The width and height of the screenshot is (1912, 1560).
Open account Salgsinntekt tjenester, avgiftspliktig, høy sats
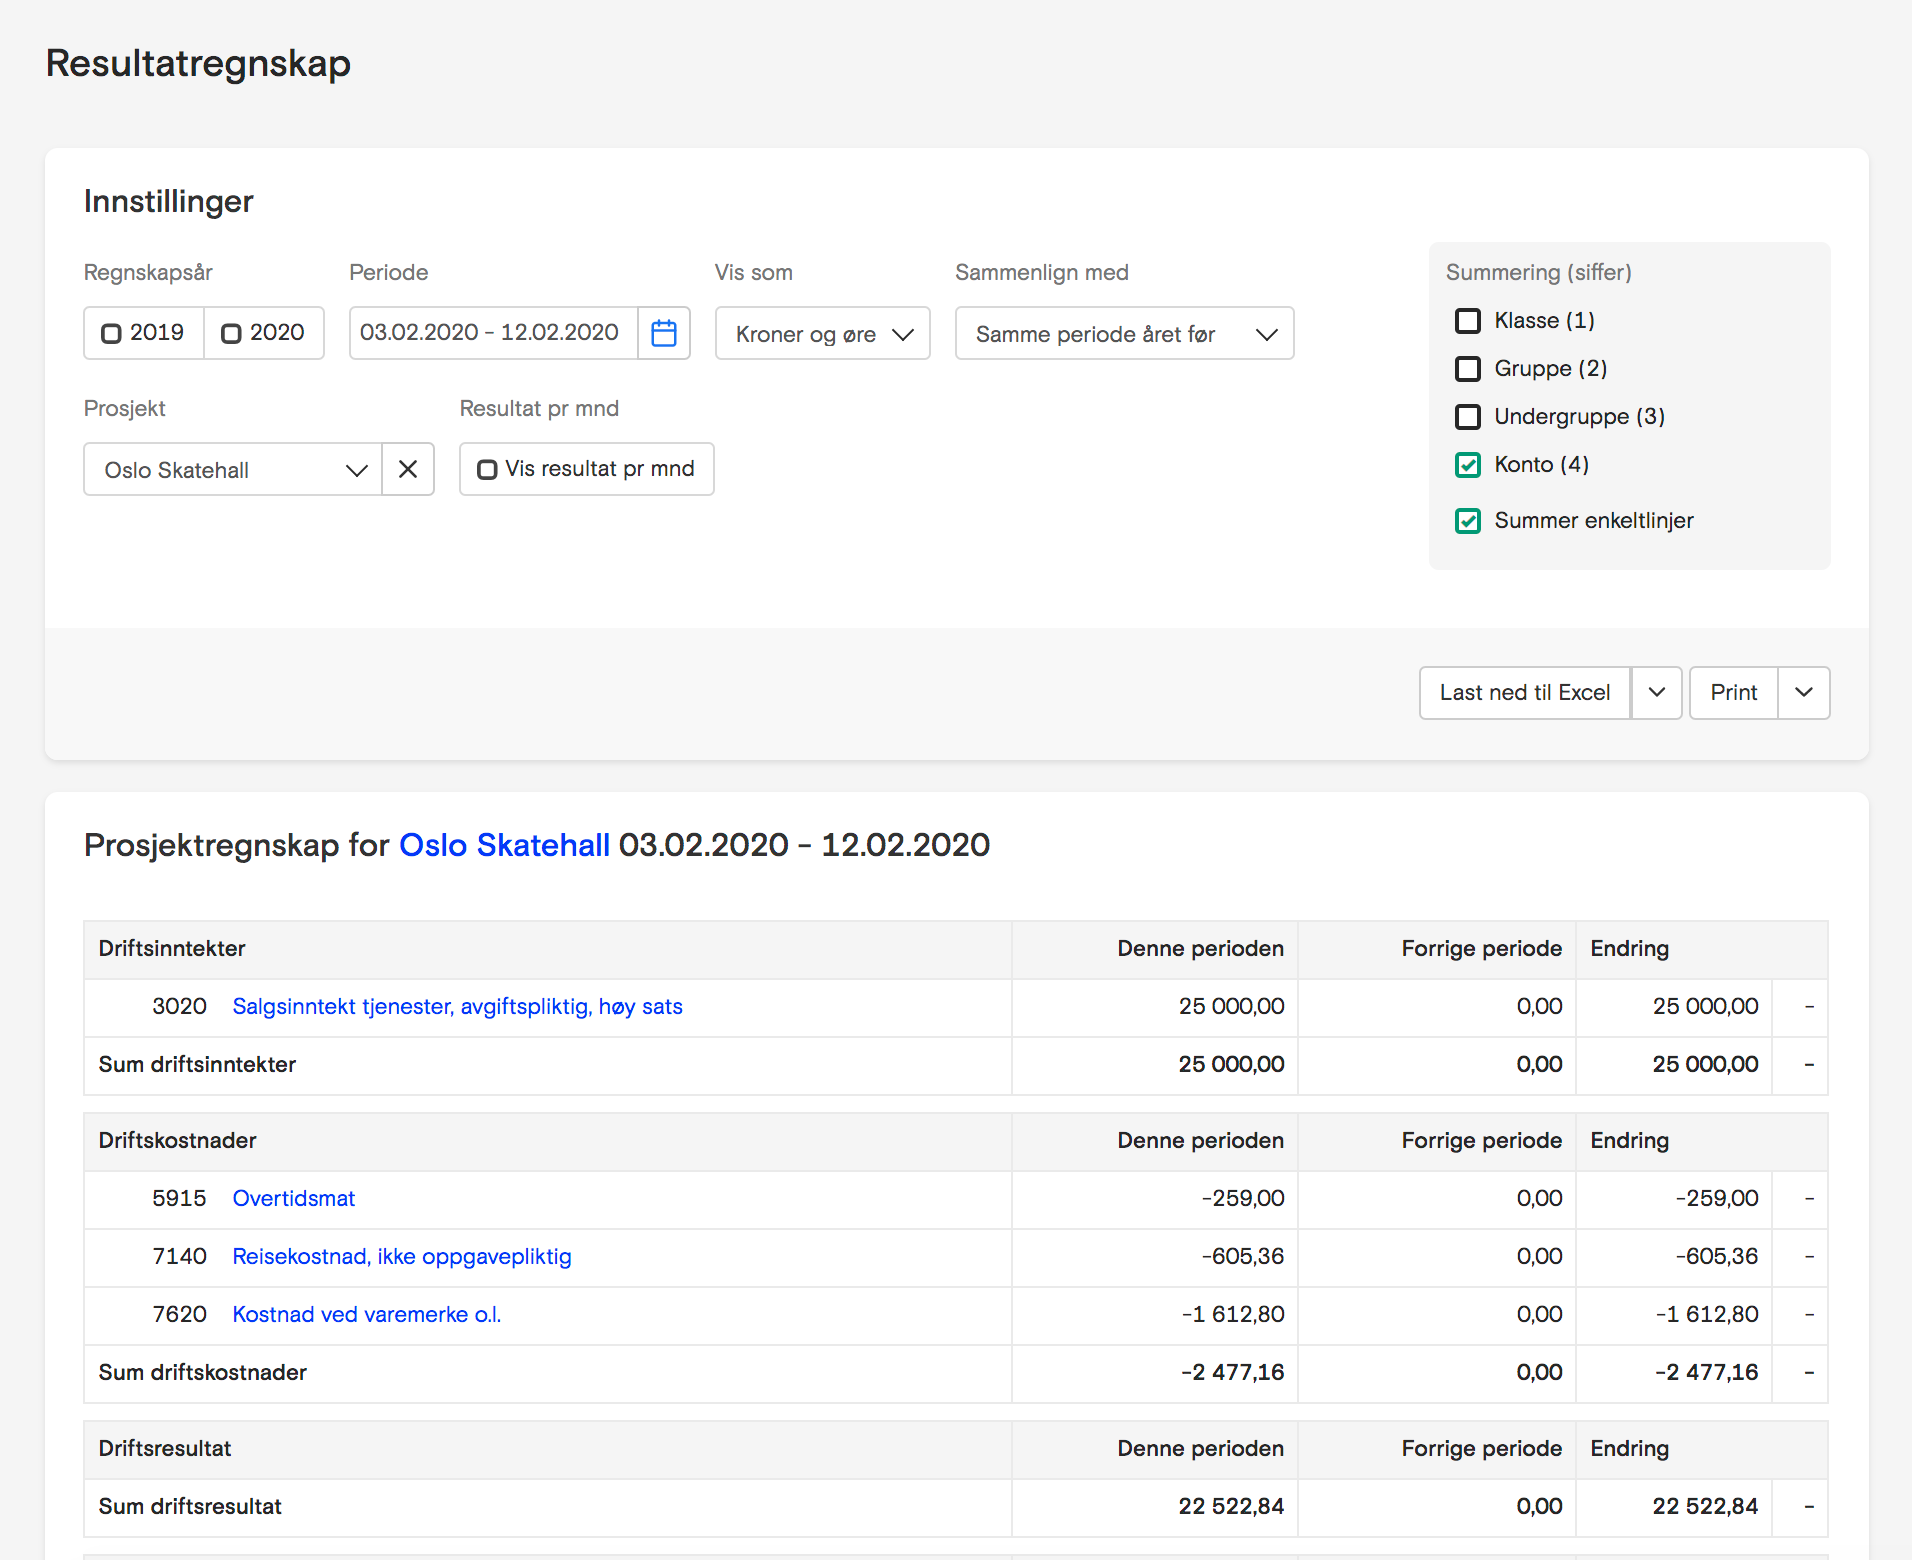click(x=457, y=1007)
